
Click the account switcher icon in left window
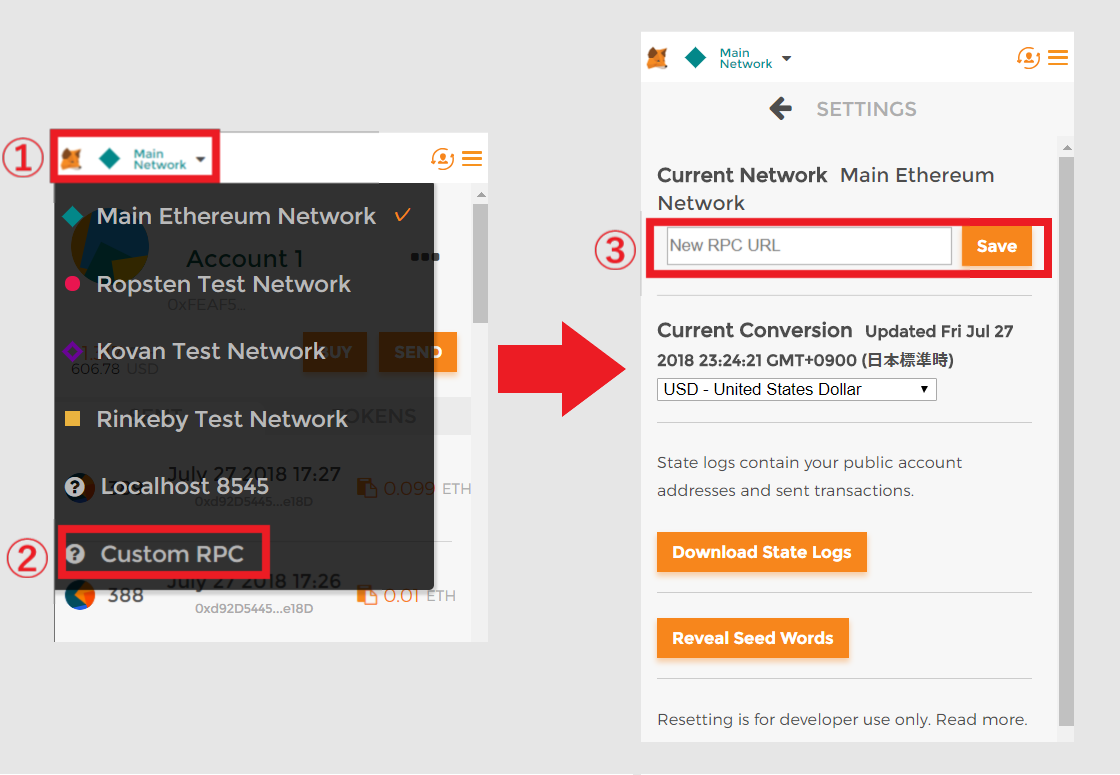[x=442, y=158]
